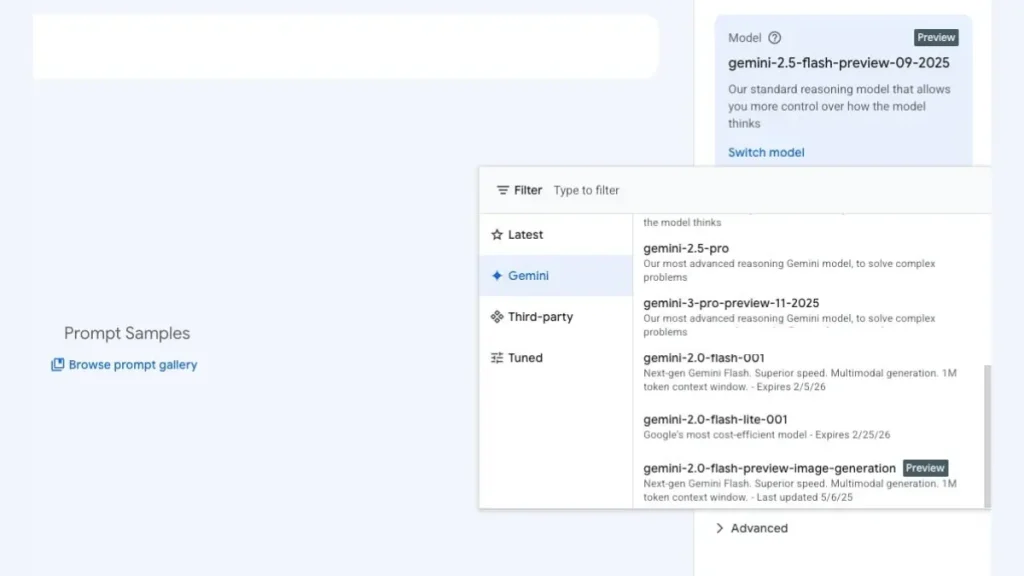
Task: Choose gemini-2.0-flash-preview-image-generation model
Action: tap(769, 468)
